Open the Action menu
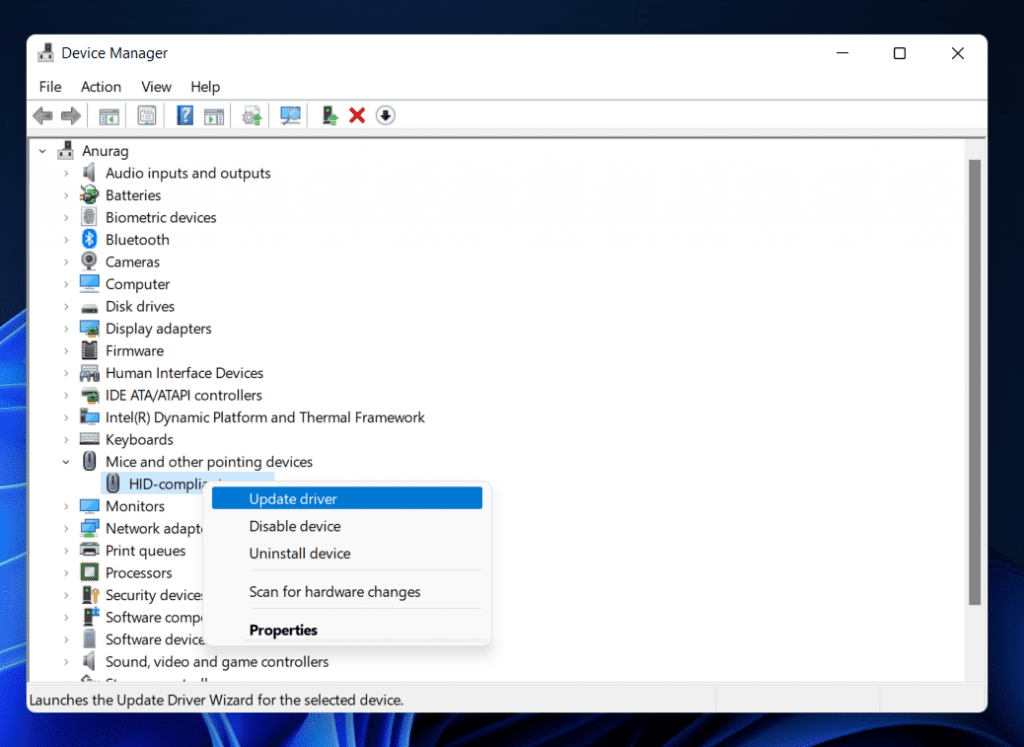The width and height of the screenshot is (1024, 747). [x=100, y=87]
